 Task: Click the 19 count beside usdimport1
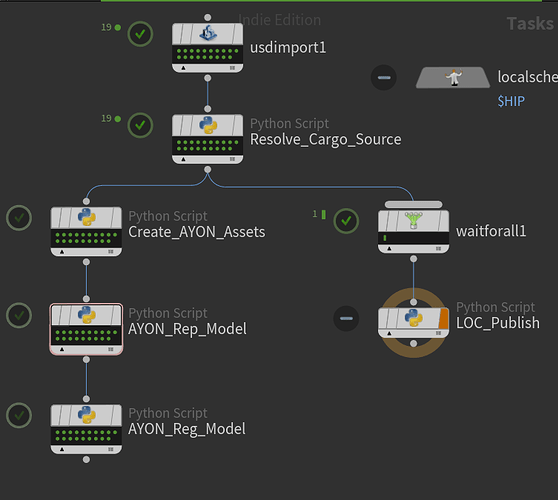(106, 27)
